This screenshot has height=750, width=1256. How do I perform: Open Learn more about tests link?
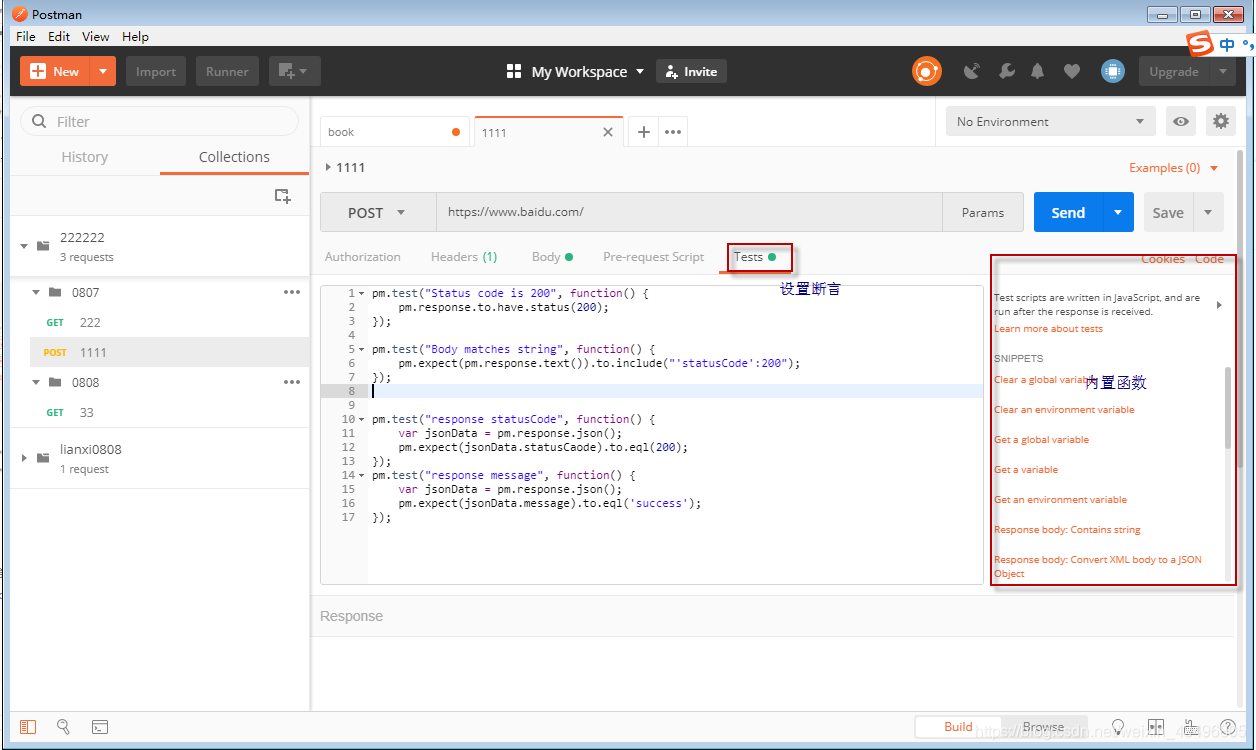(x=1048, y=329)
